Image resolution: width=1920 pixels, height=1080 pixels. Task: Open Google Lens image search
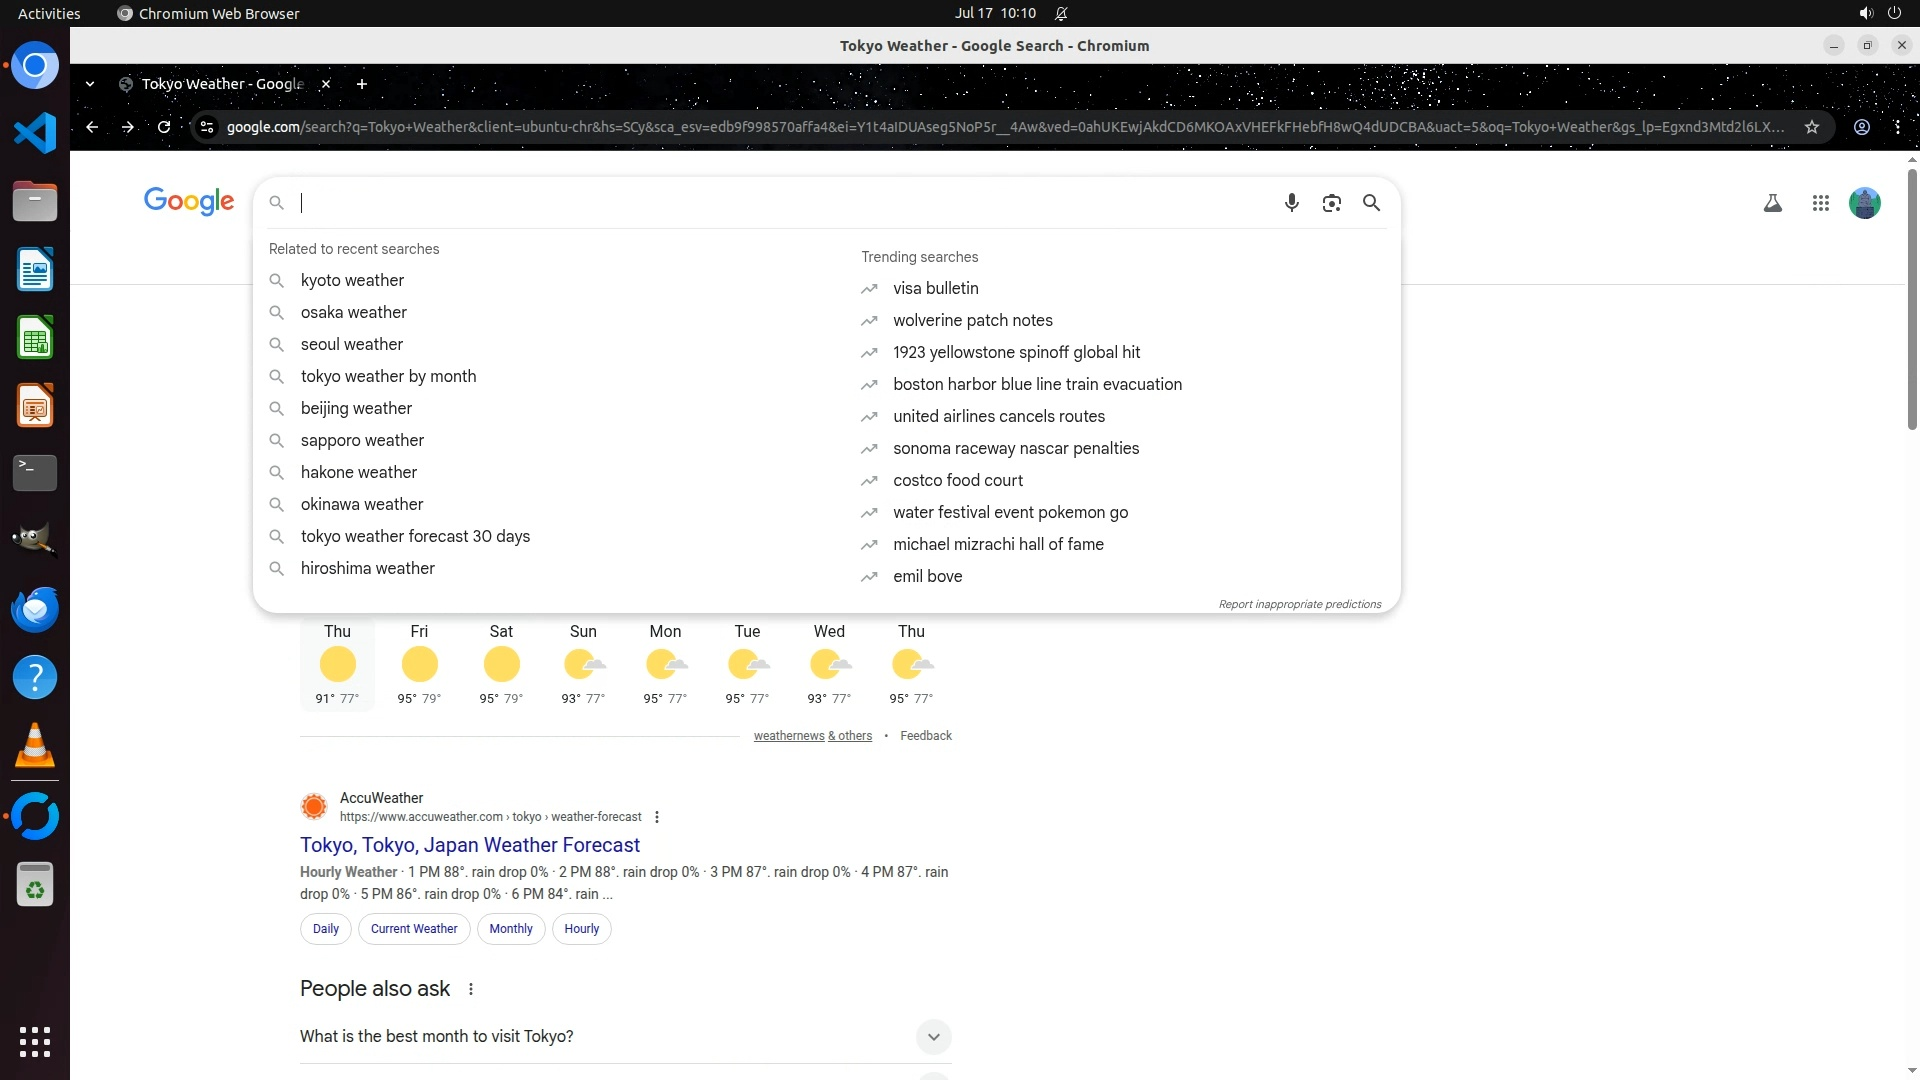click(x=1331, y=203)
